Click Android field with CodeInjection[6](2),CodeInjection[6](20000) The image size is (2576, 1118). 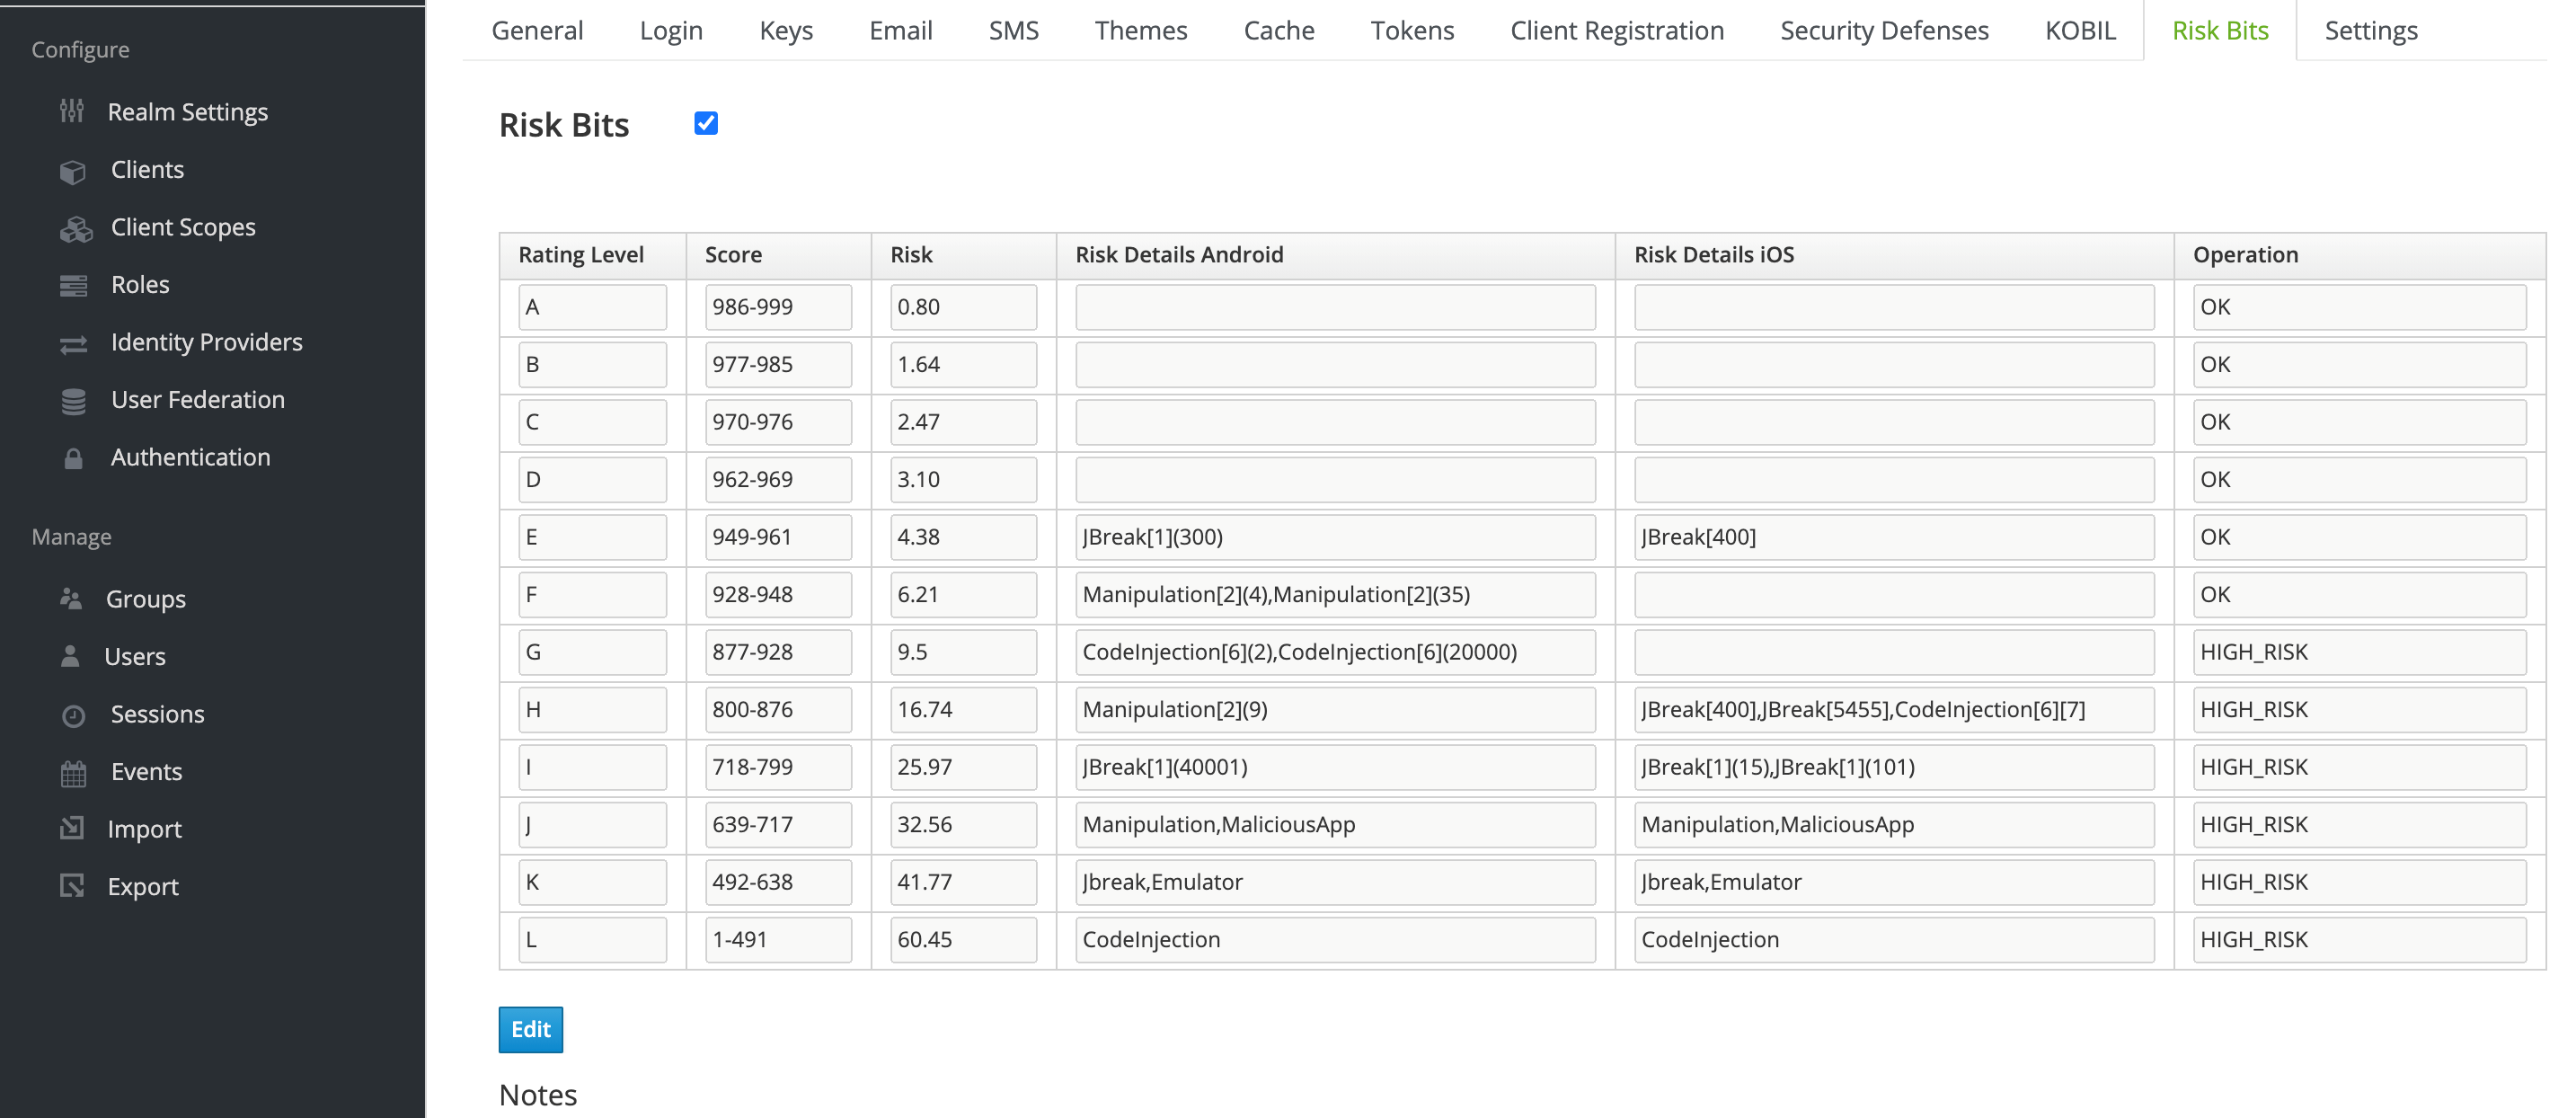click(1335, 652)
